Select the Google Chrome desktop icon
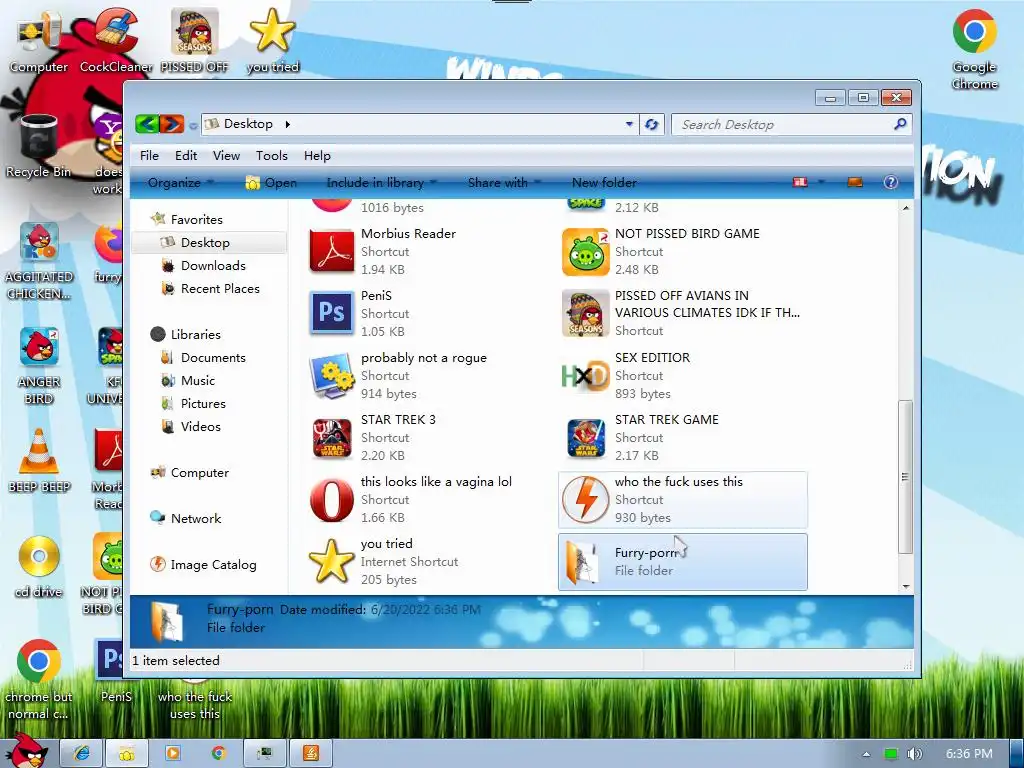The height and width of the screenshot is (768, 1024). point(974,50)
